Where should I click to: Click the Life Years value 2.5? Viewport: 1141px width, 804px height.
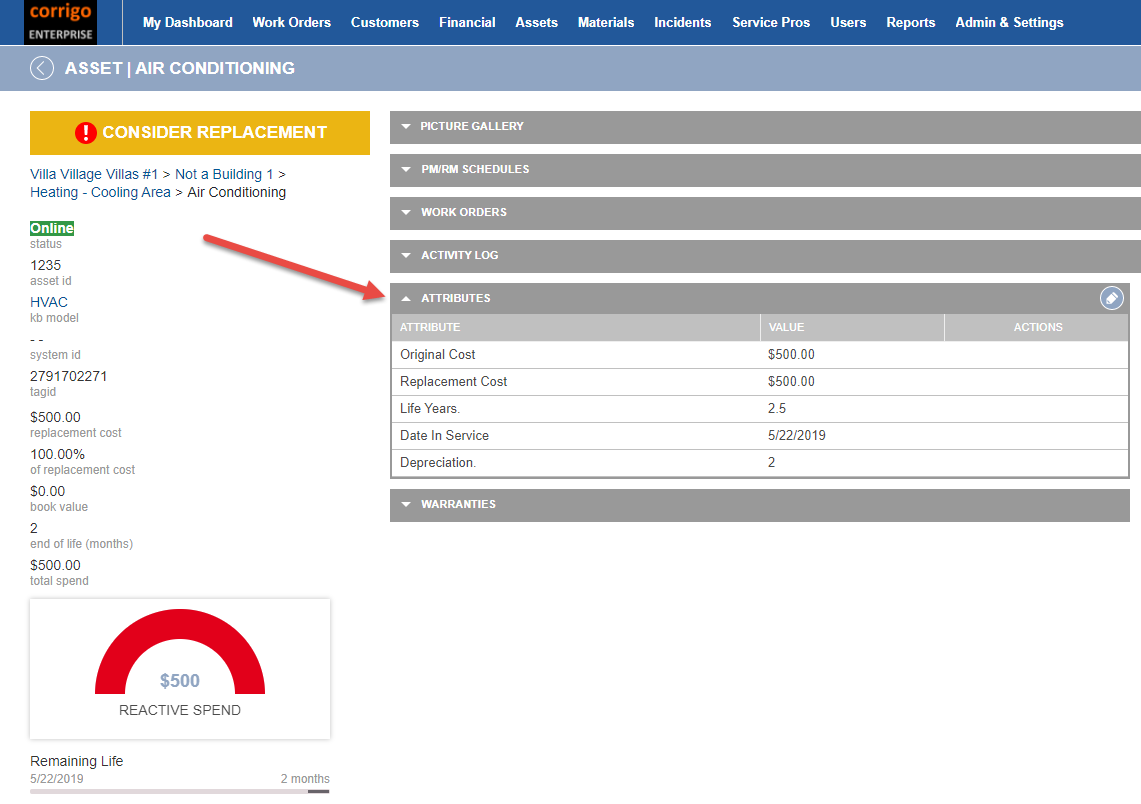[777, 408]
